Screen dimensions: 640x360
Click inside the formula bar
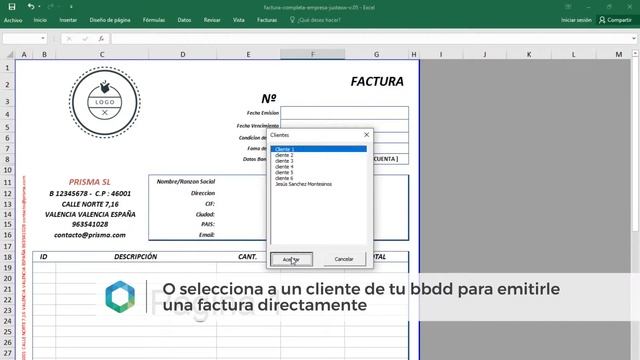click(371, 38)
